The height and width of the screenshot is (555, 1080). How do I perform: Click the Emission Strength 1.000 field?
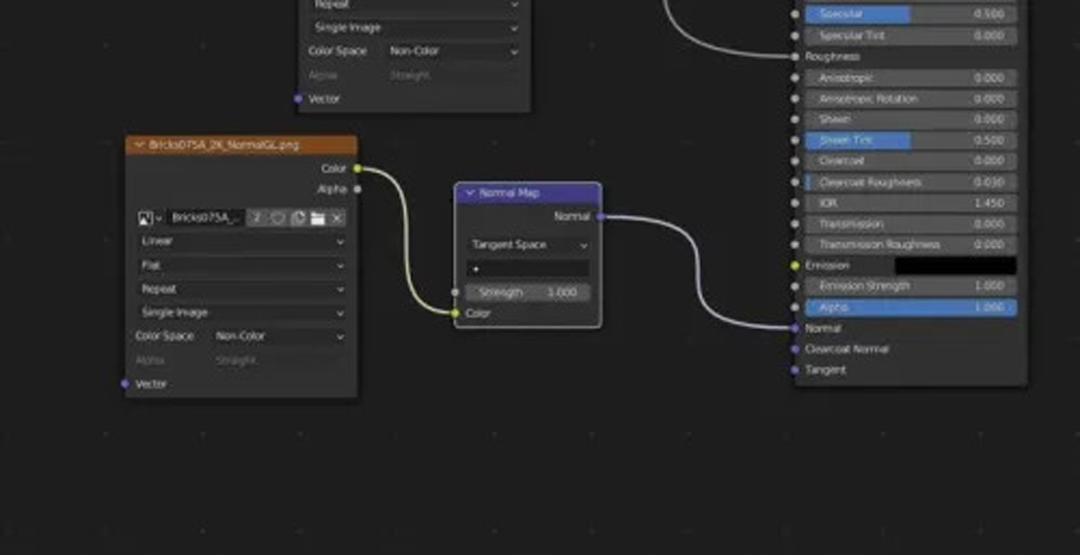911,286
